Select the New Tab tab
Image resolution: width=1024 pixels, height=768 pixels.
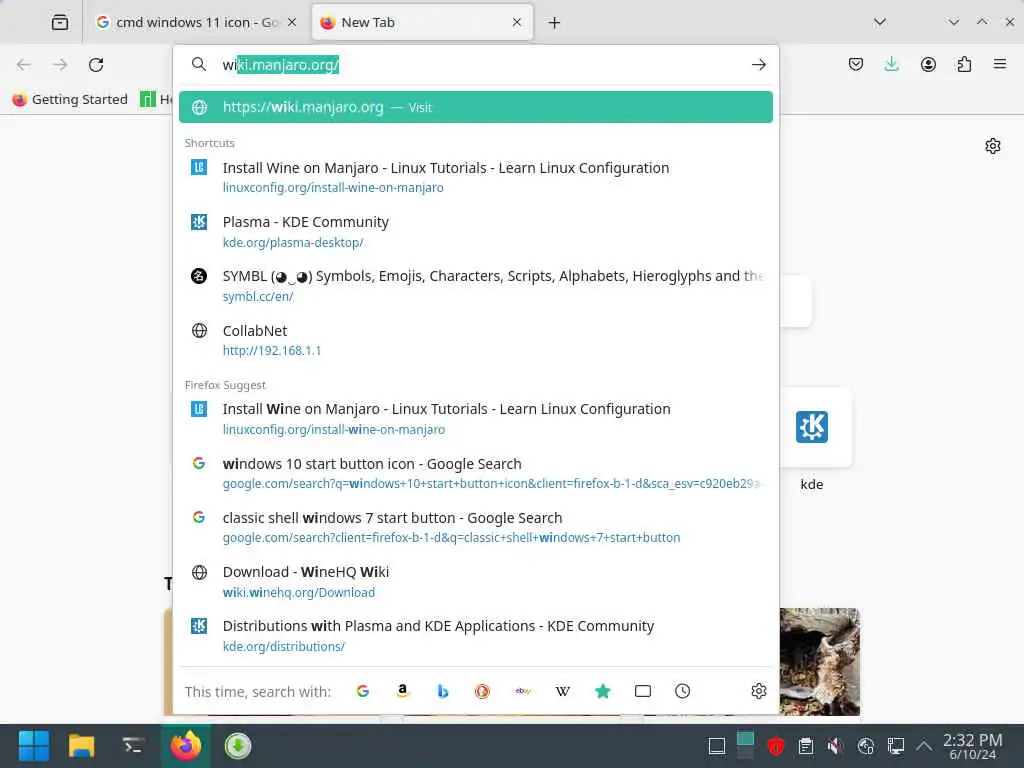pos(422,22)
